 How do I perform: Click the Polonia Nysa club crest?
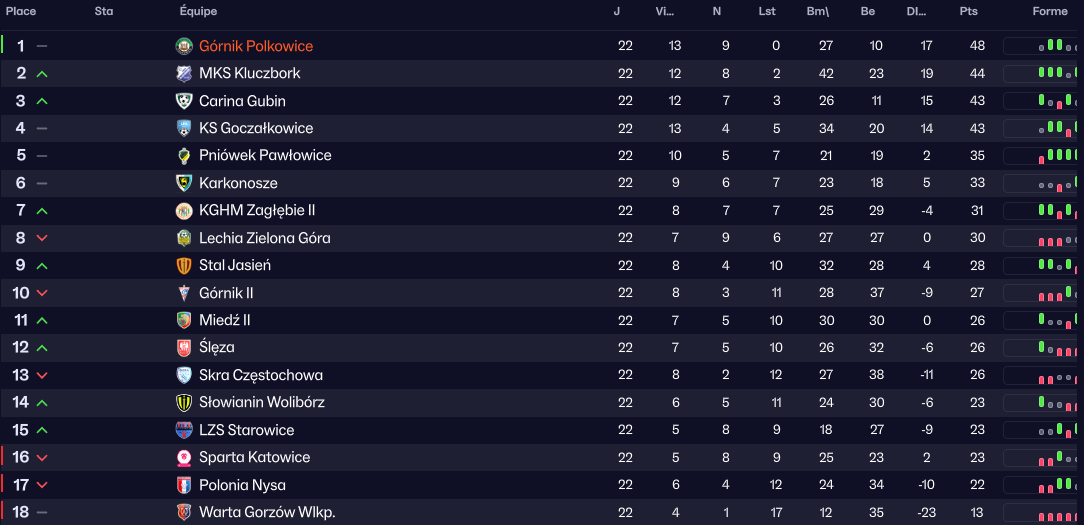coord(184,485)
